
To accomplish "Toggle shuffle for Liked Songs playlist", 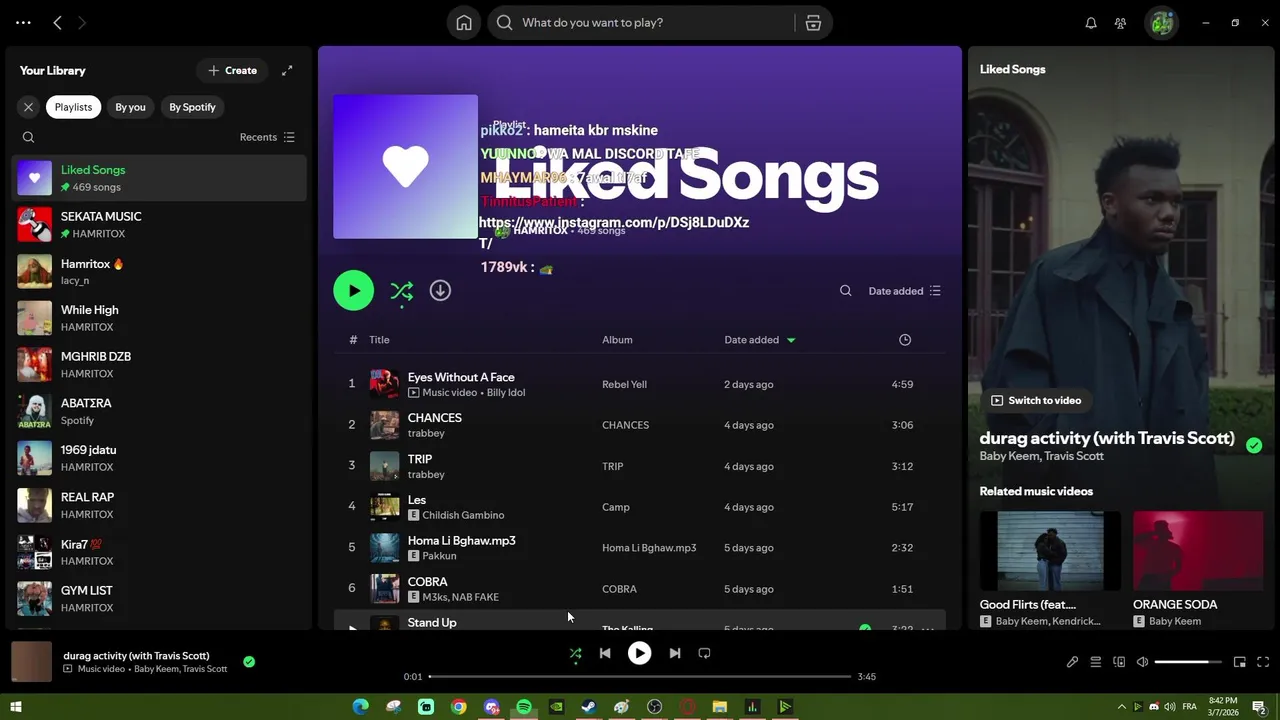I will [401, 291].
